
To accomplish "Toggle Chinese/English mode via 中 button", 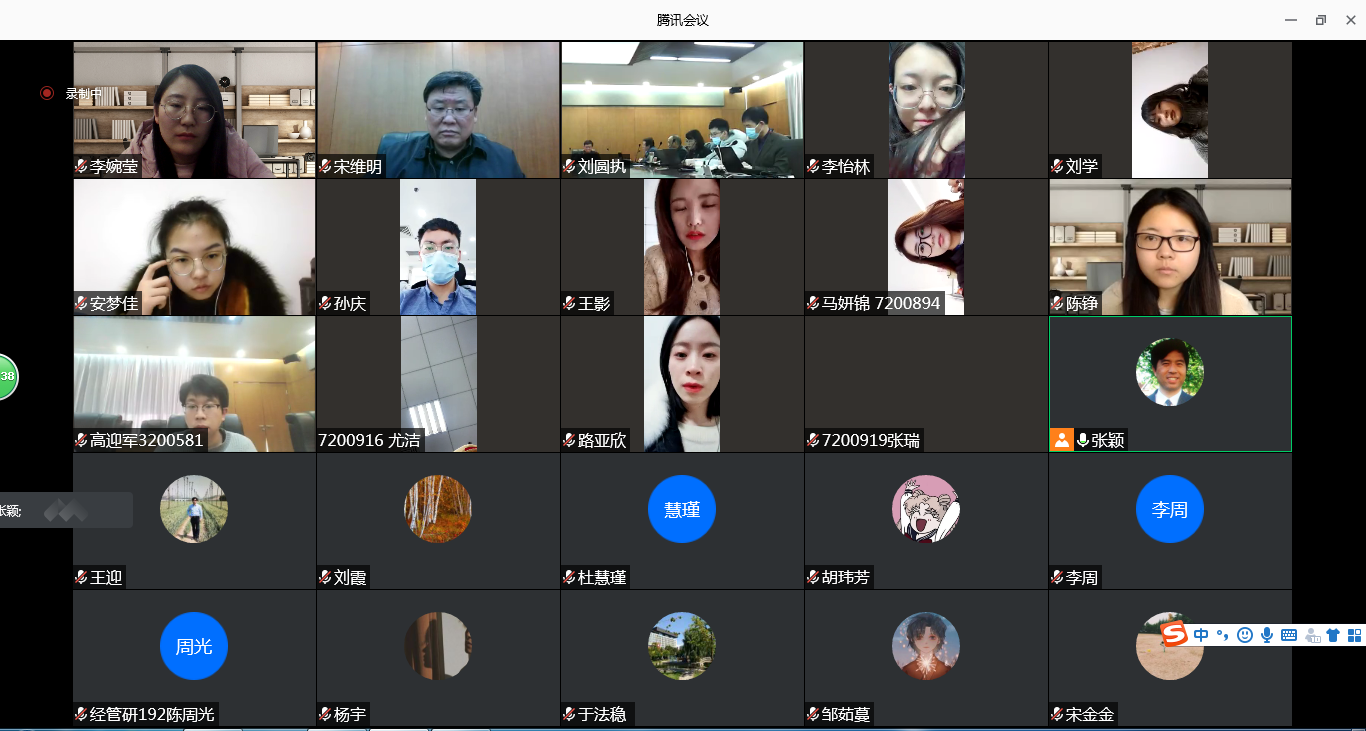I will (x=1201, y=635).
